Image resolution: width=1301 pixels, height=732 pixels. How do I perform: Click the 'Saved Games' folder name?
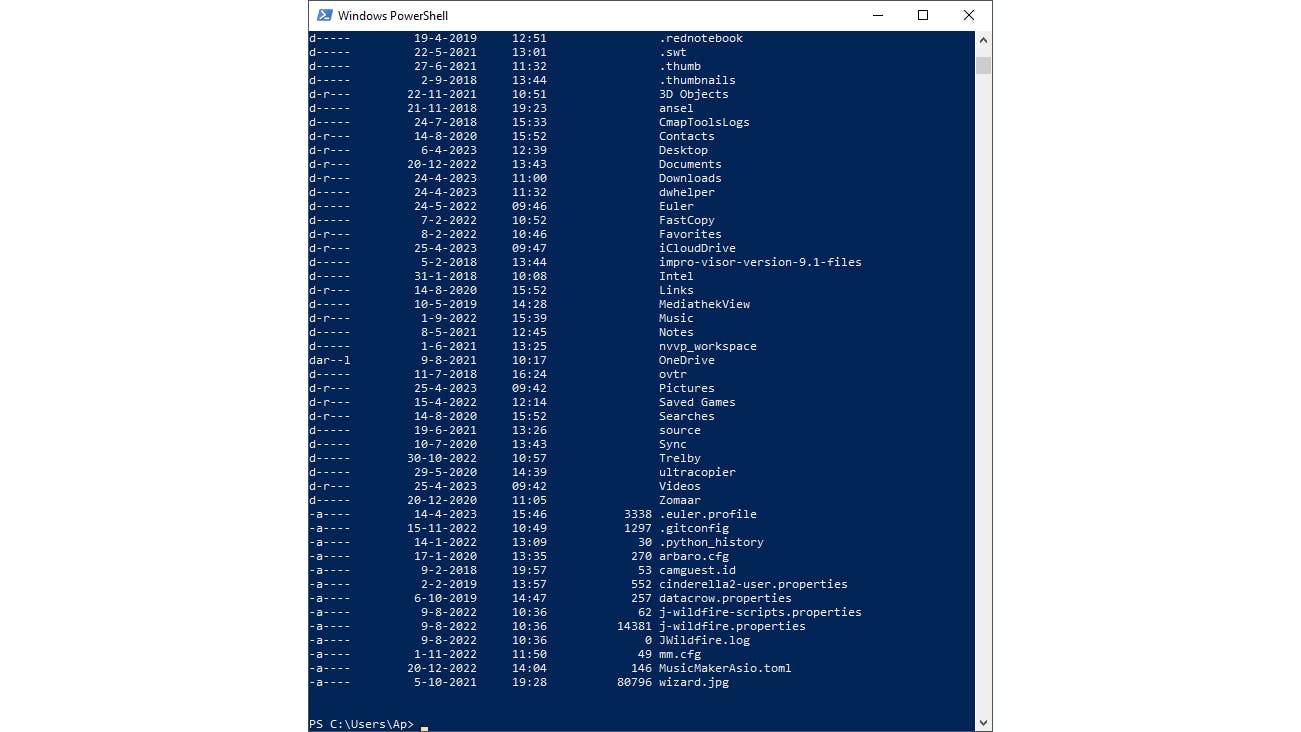697,402
